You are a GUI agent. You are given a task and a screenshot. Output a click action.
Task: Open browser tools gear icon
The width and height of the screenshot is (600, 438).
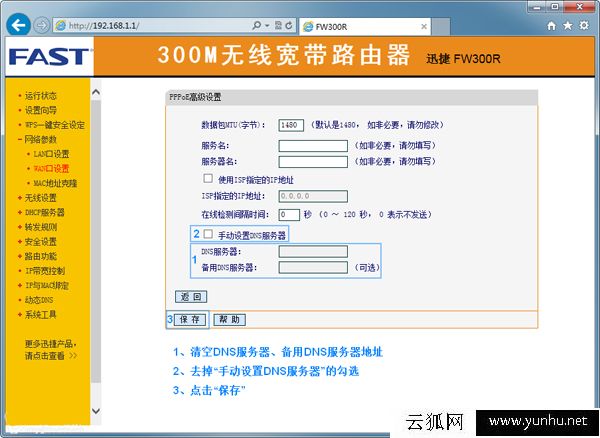(x=584, y=26)
